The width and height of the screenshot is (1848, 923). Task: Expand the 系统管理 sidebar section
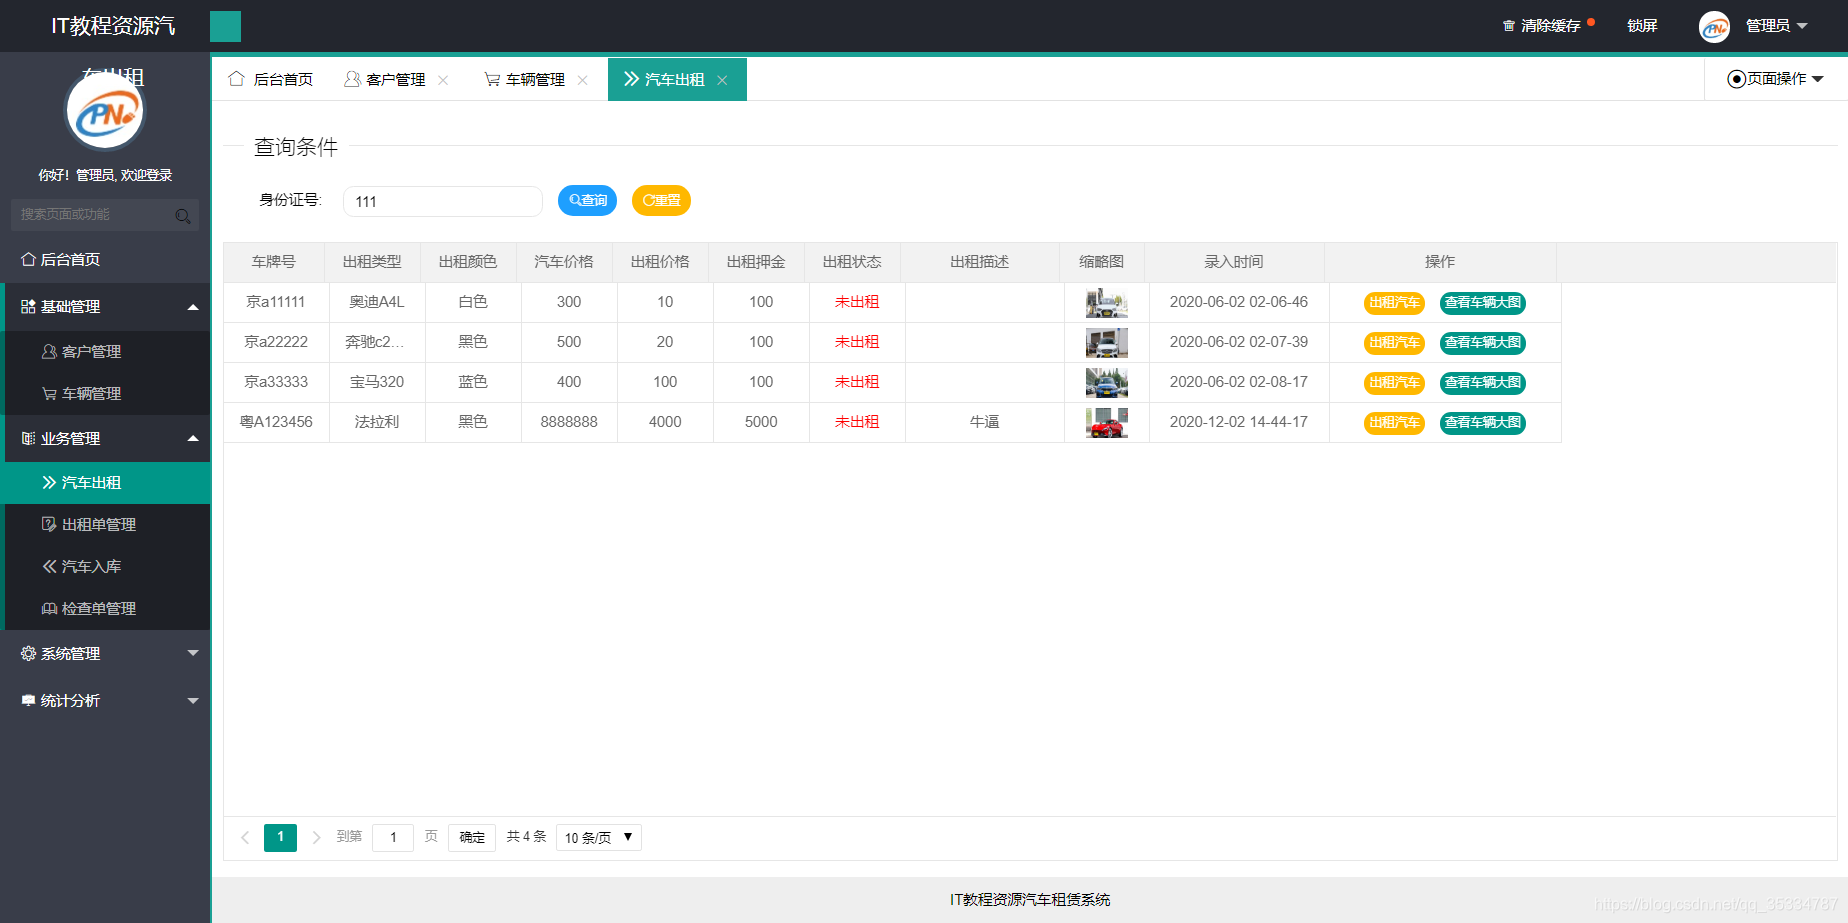point(105,653)
